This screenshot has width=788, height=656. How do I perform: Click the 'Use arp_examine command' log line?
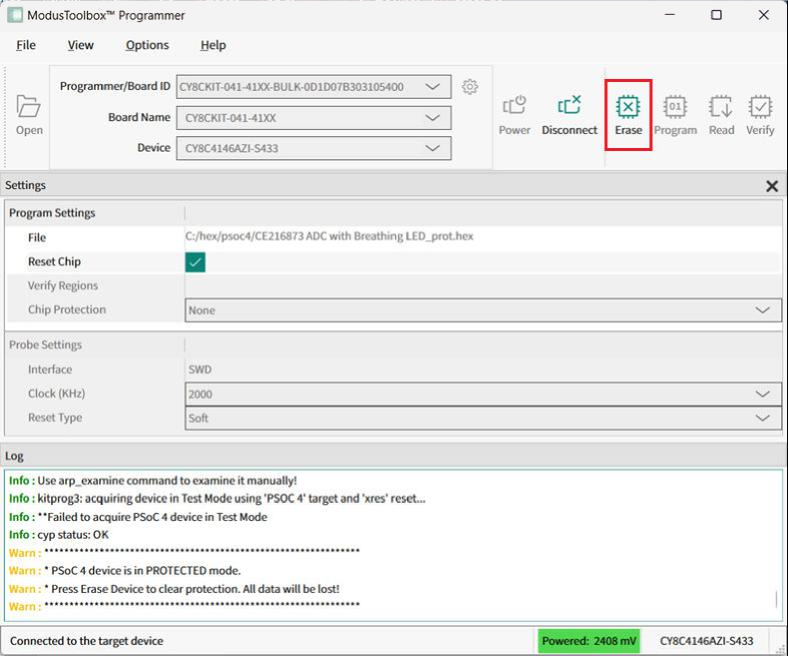[x=153, y=481]
